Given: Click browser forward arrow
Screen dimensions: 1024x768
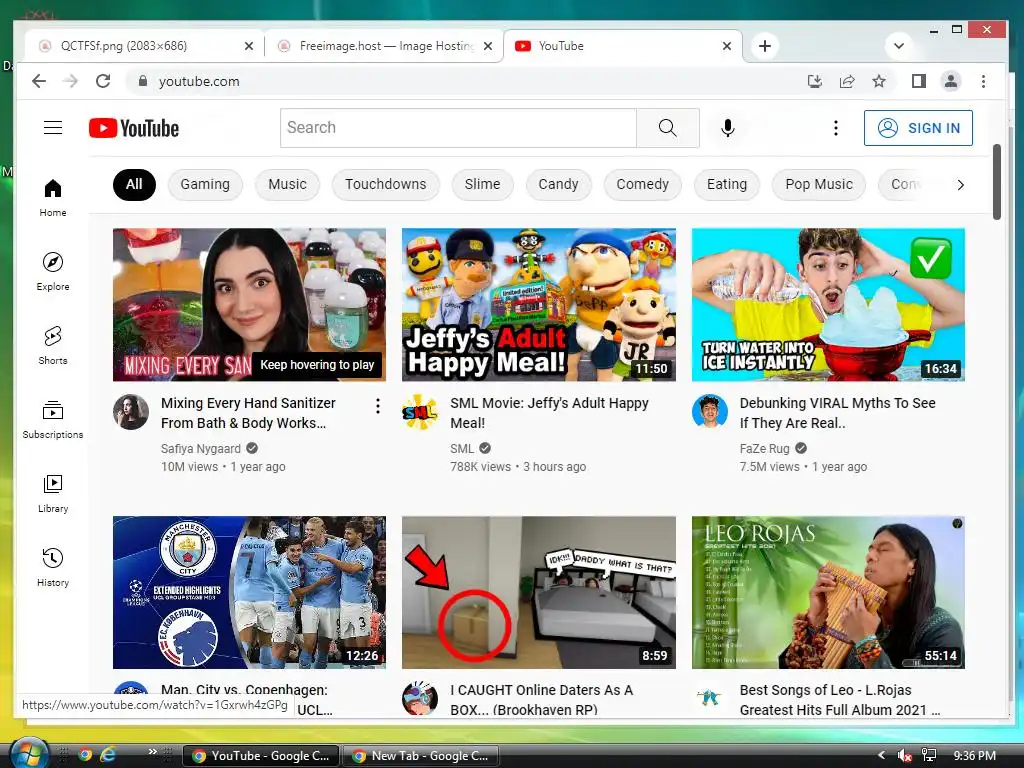Looking at the screenshot, I should coord(71,81).
